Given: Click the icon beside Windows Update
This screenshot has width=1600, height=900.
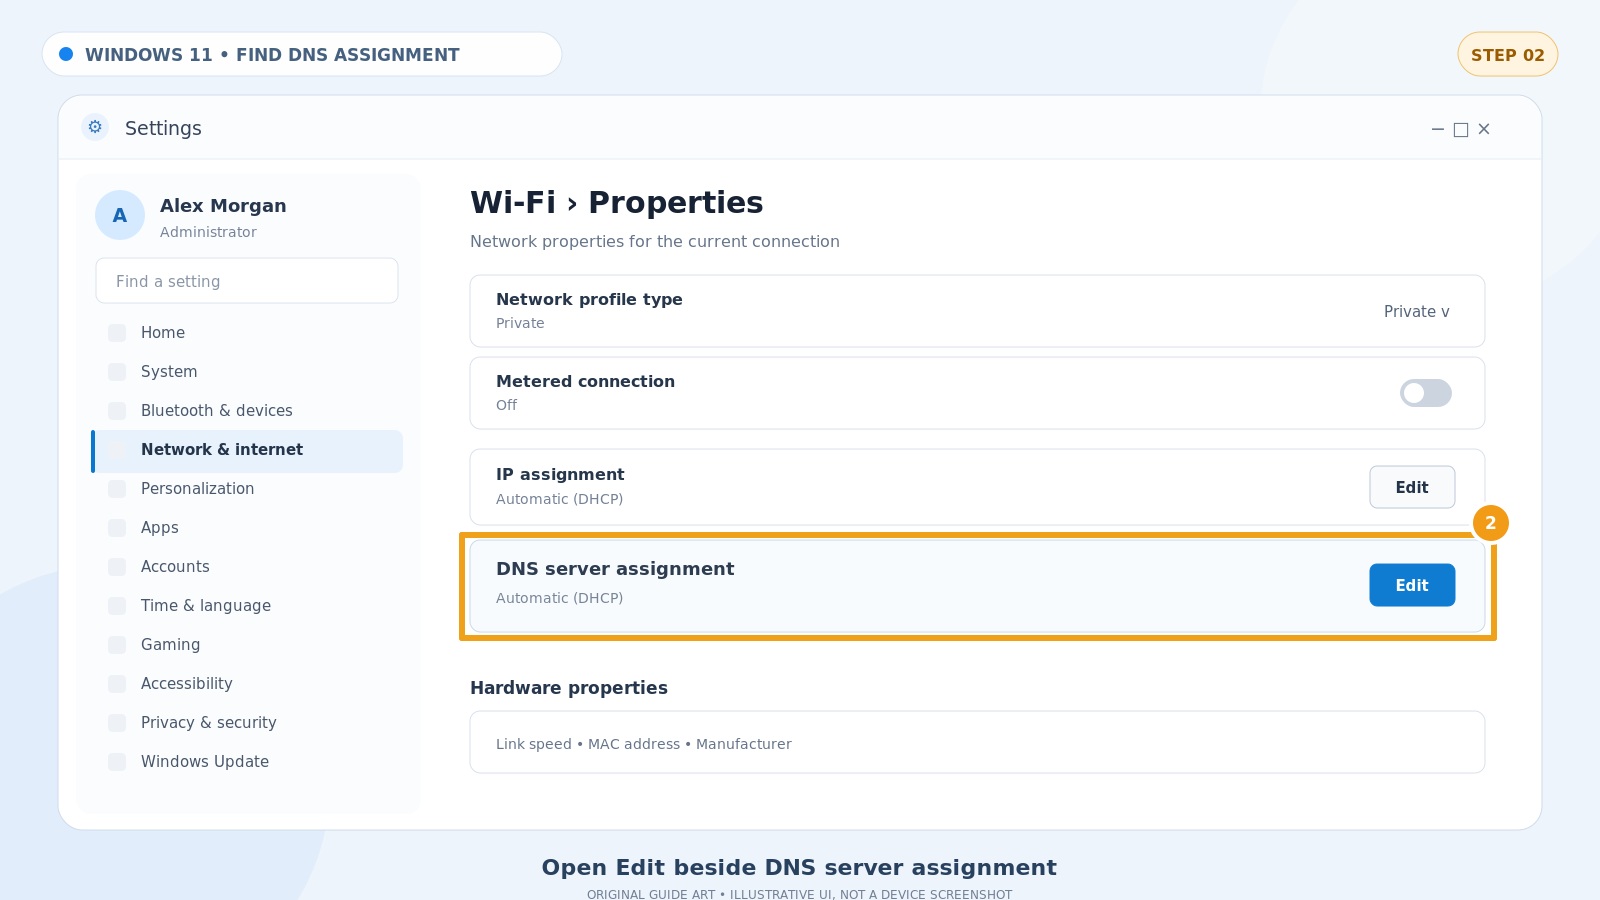Looking at the screenshot, I should click(117, 762).
